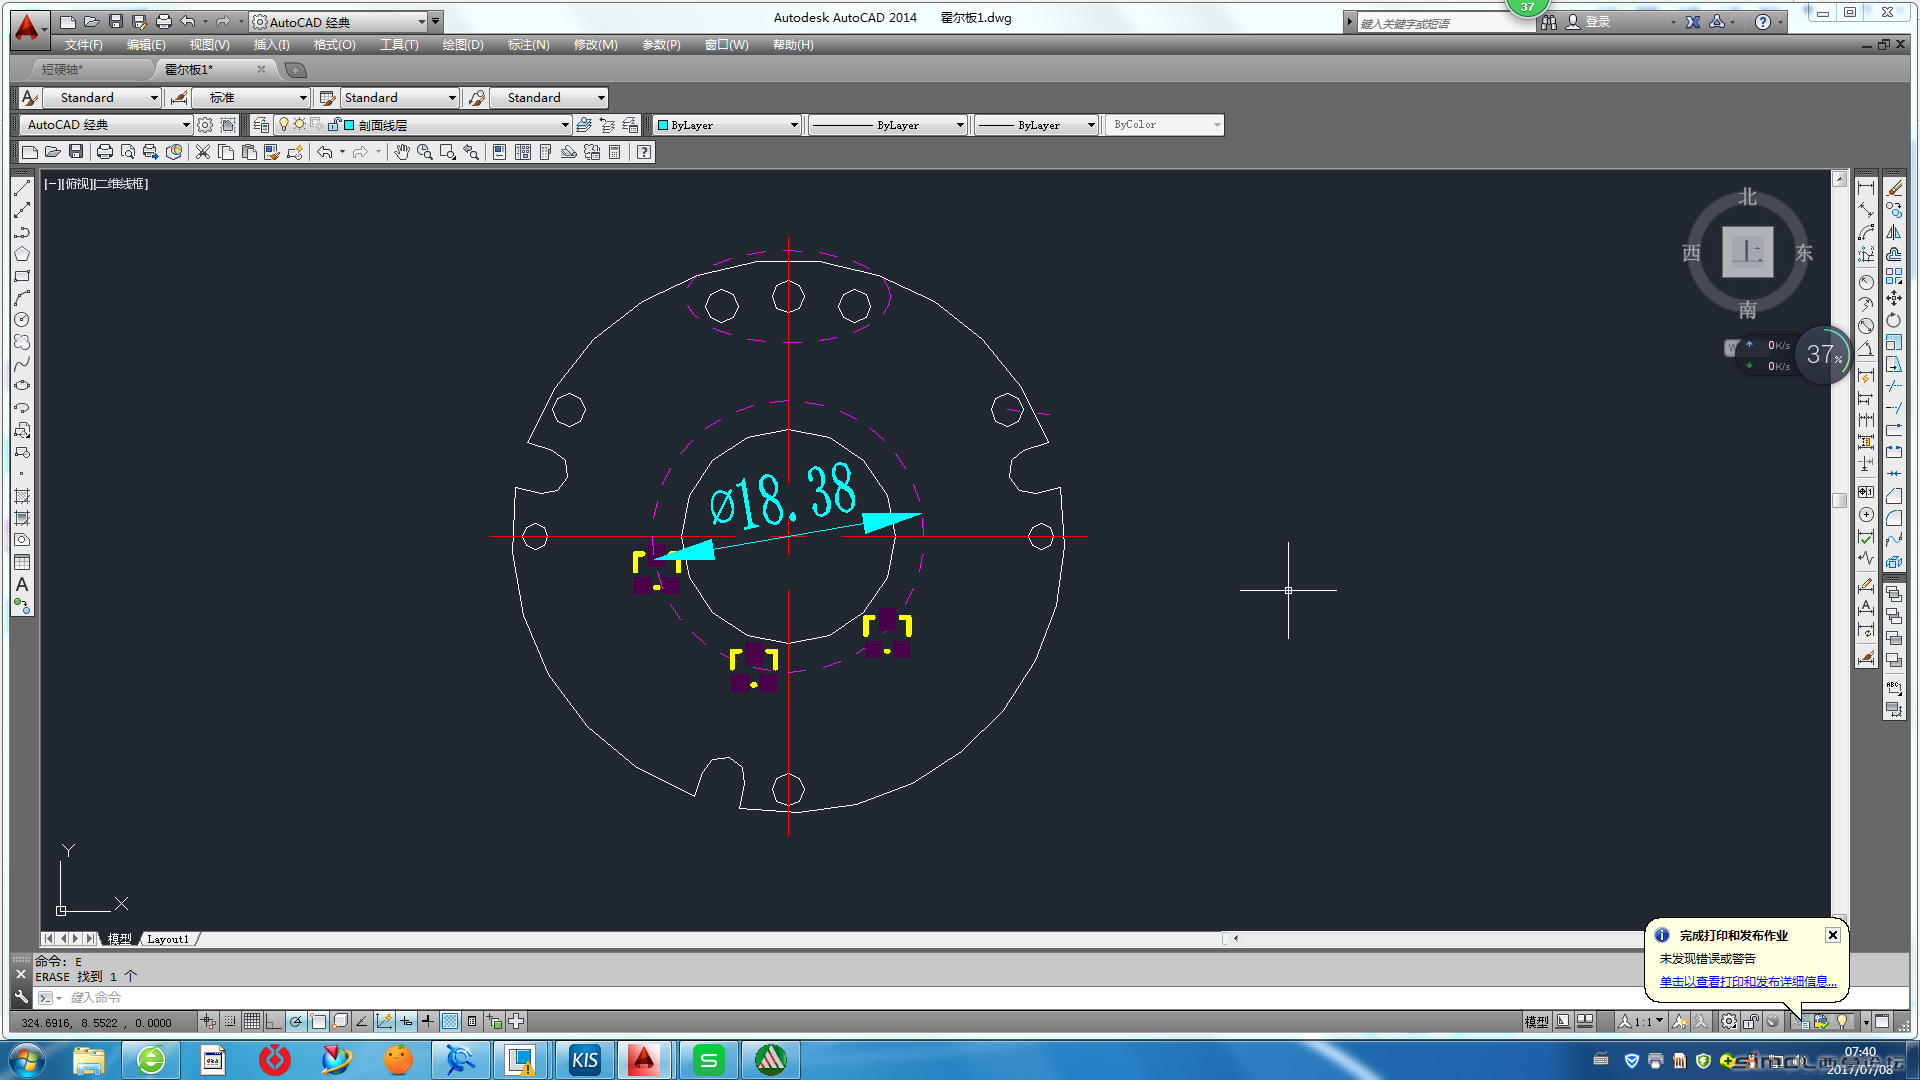Open the 文件(F) menu

[x=84, y=45]
